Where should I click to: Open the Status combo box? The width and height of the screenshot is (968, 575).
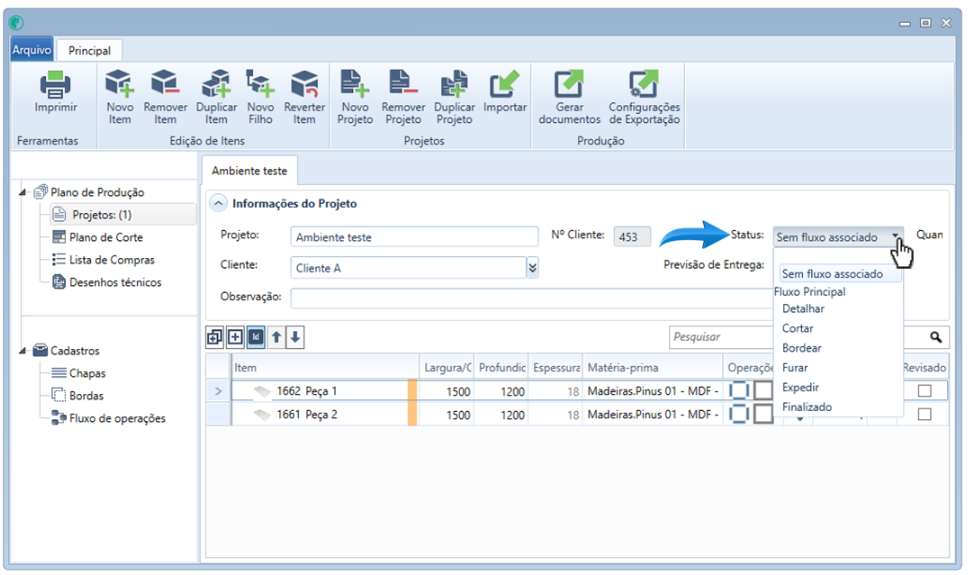(838, 237)
